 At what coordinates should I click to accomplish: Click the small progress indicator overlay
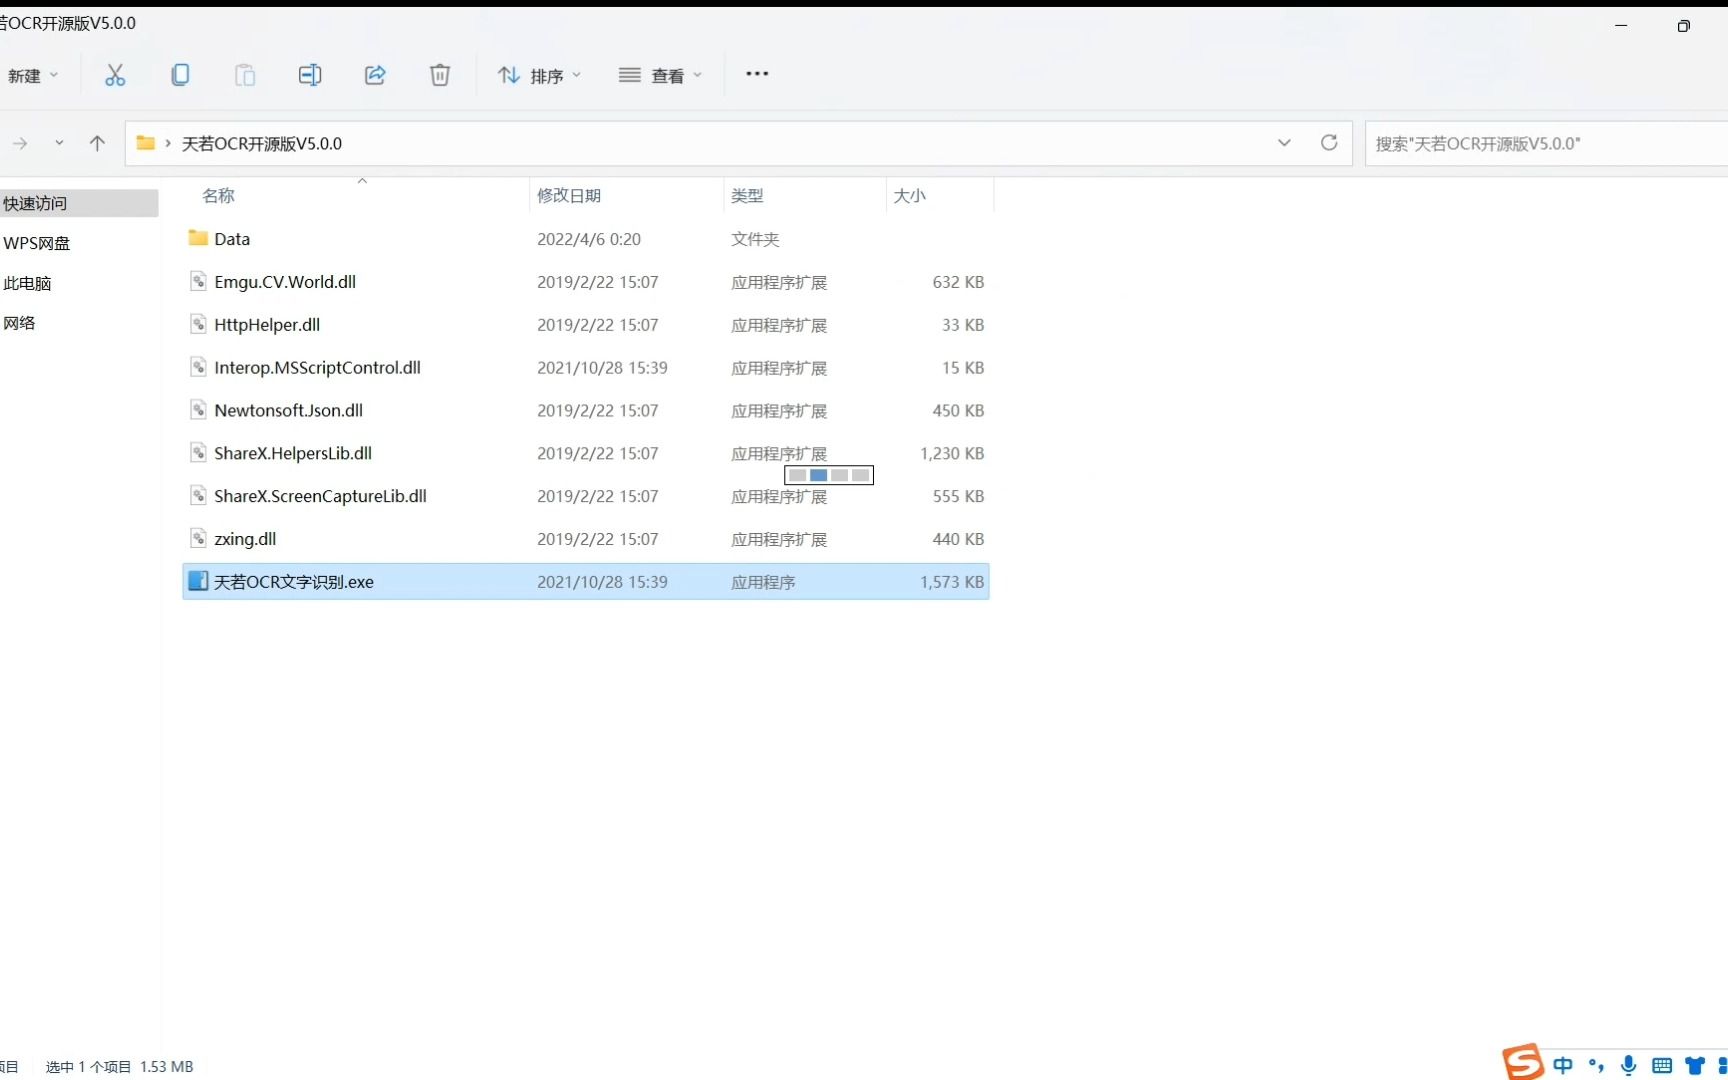pyautogui.click(x=829, y=475)
